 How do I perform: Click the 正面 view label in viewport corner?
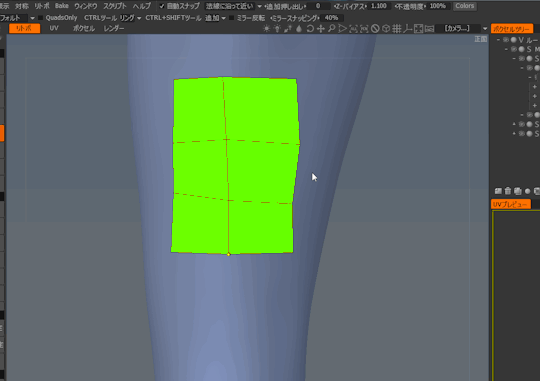480,39
